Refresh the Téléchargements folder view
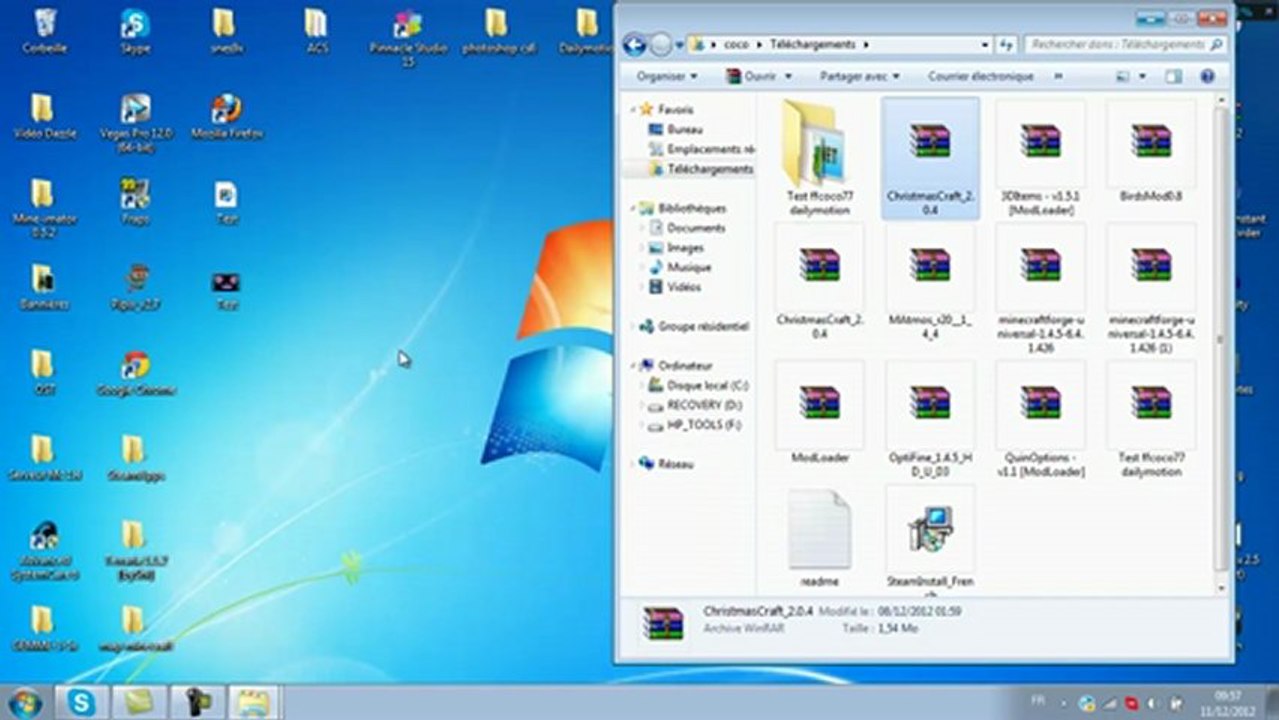 1006,45
